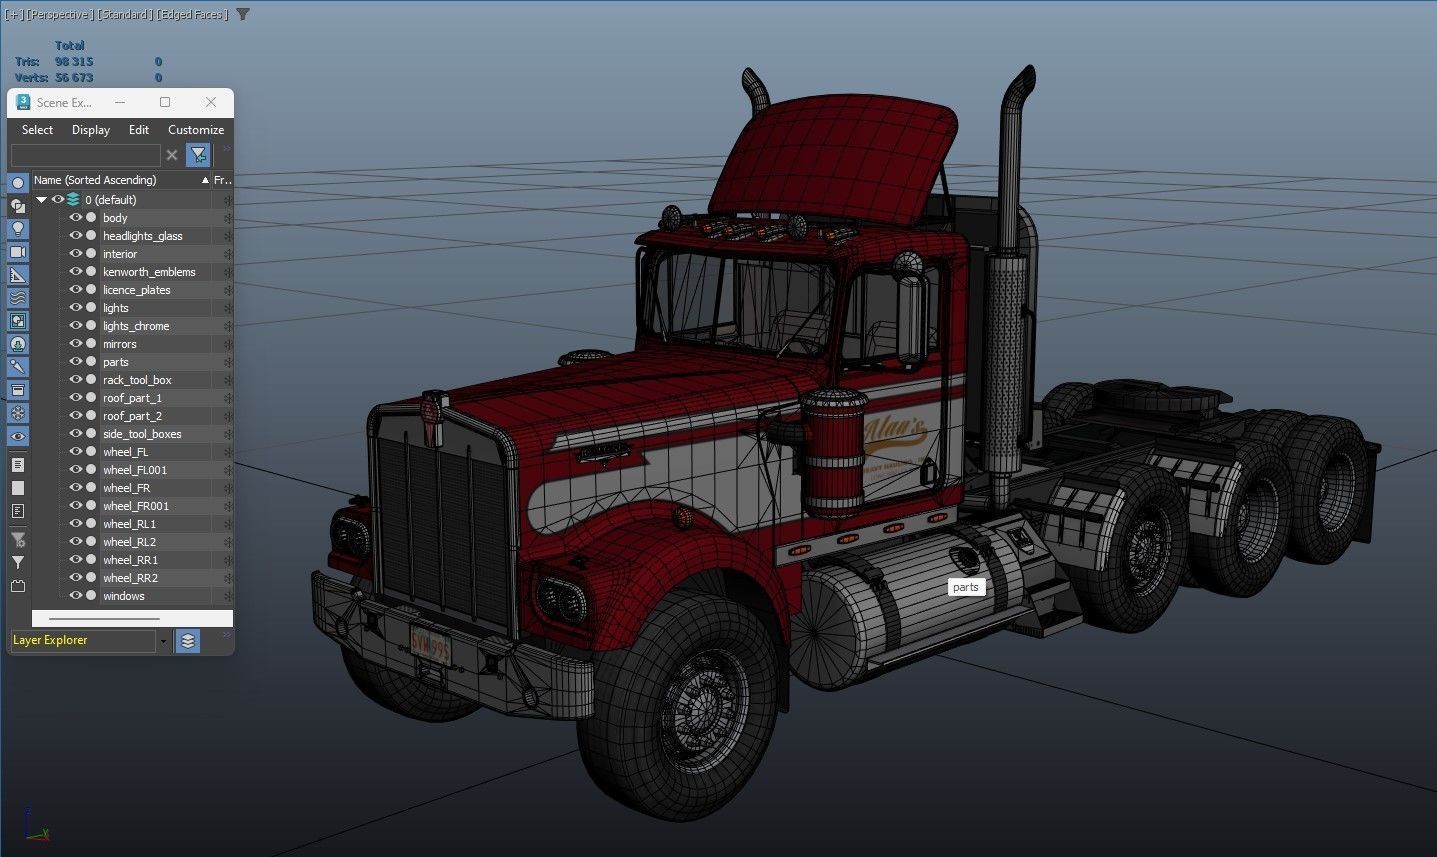Image resolution: width=1437 pixels, height=857 pixels.
Task: Toggle Display Frozen Objects snowflake icon
Action: coord(18,413)
